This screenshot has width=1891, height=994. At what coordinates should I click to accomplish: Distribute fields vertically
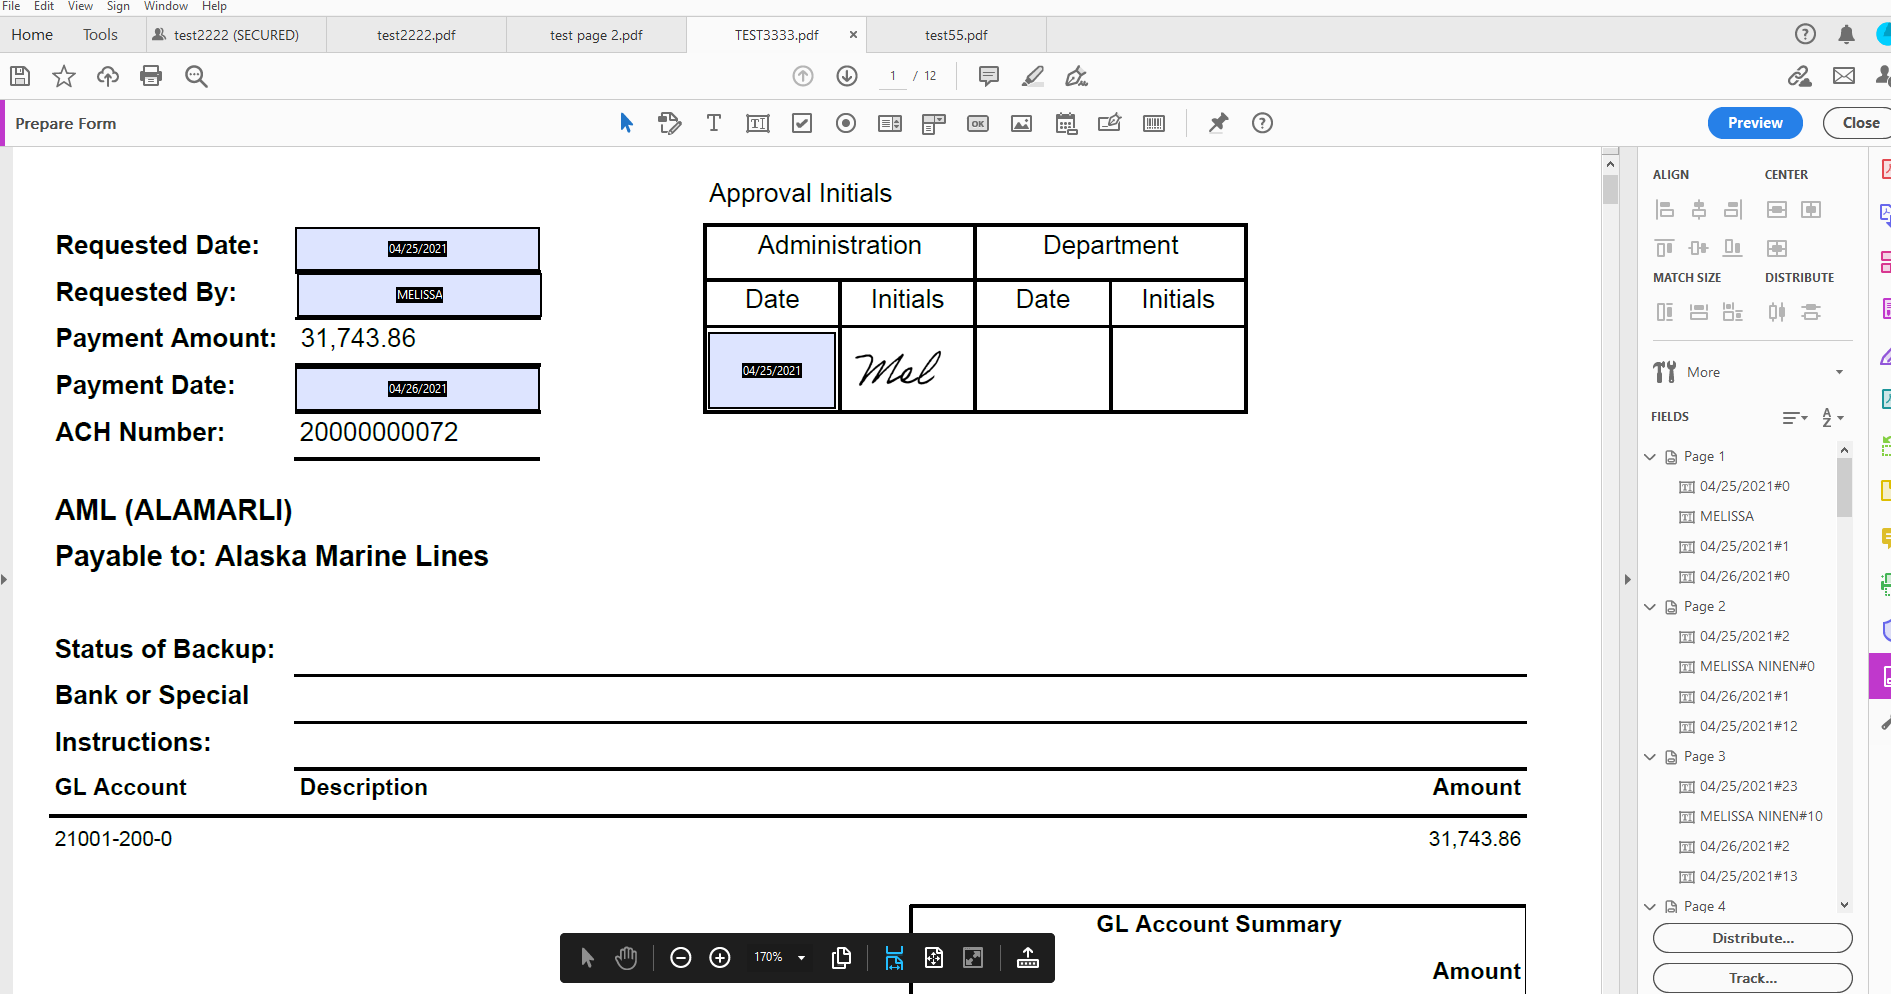click(1811, 311)
